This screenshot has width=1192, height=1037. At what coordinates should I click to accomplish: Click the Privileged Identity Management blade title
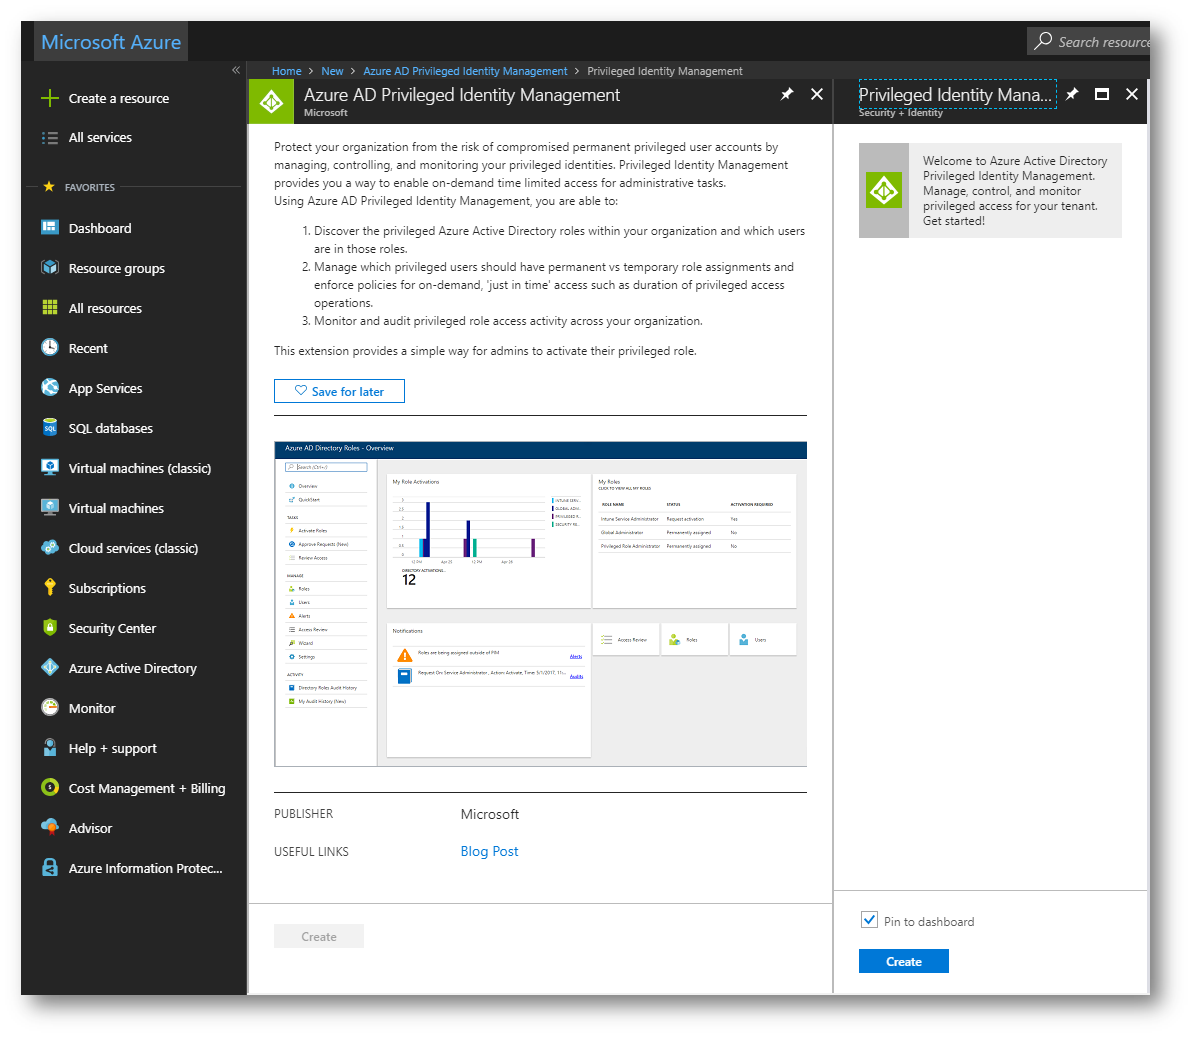pyautogui.click(x=957, y=95)
